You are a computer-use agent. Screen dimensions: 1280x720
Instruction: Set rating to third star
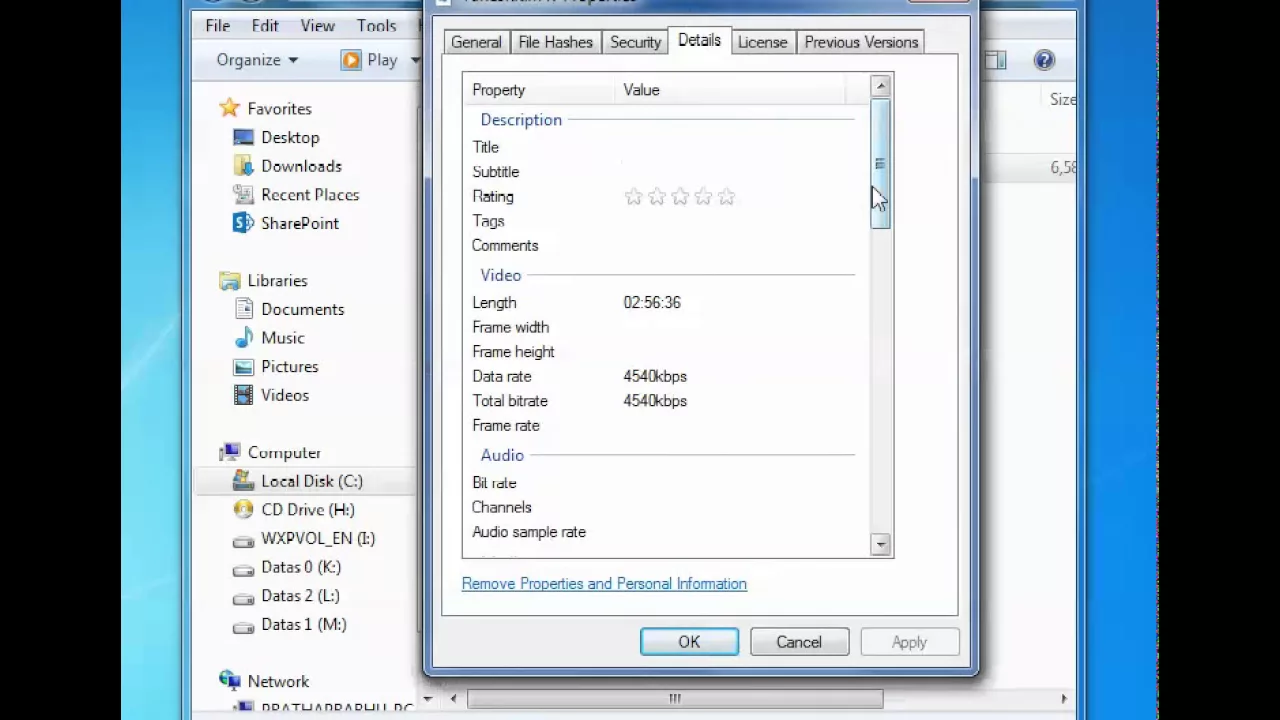click(680, 197)
